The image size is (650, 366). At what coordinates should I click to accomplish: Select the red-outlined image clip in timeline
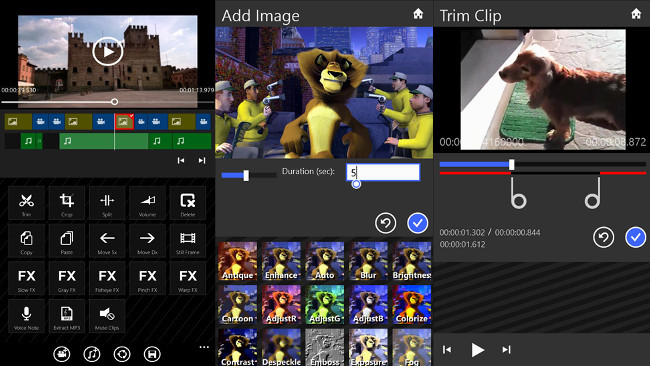[x=124, y=122]
